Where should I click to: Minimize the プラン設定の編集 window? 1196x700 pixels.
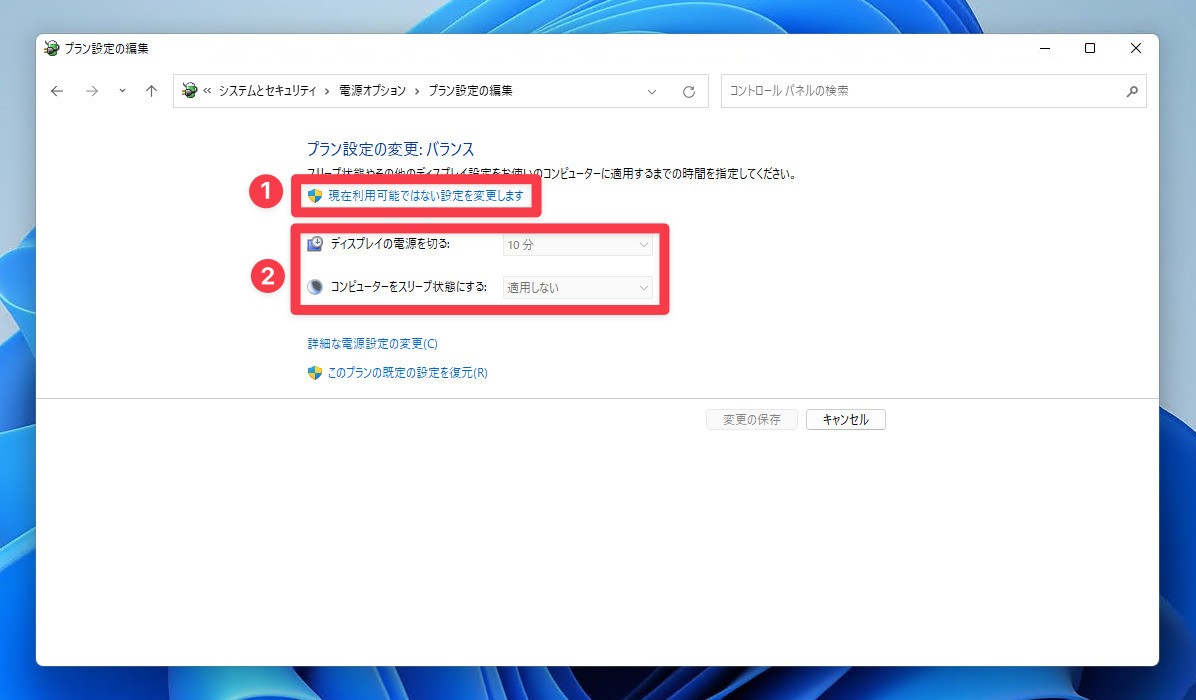pos(1045,48)
